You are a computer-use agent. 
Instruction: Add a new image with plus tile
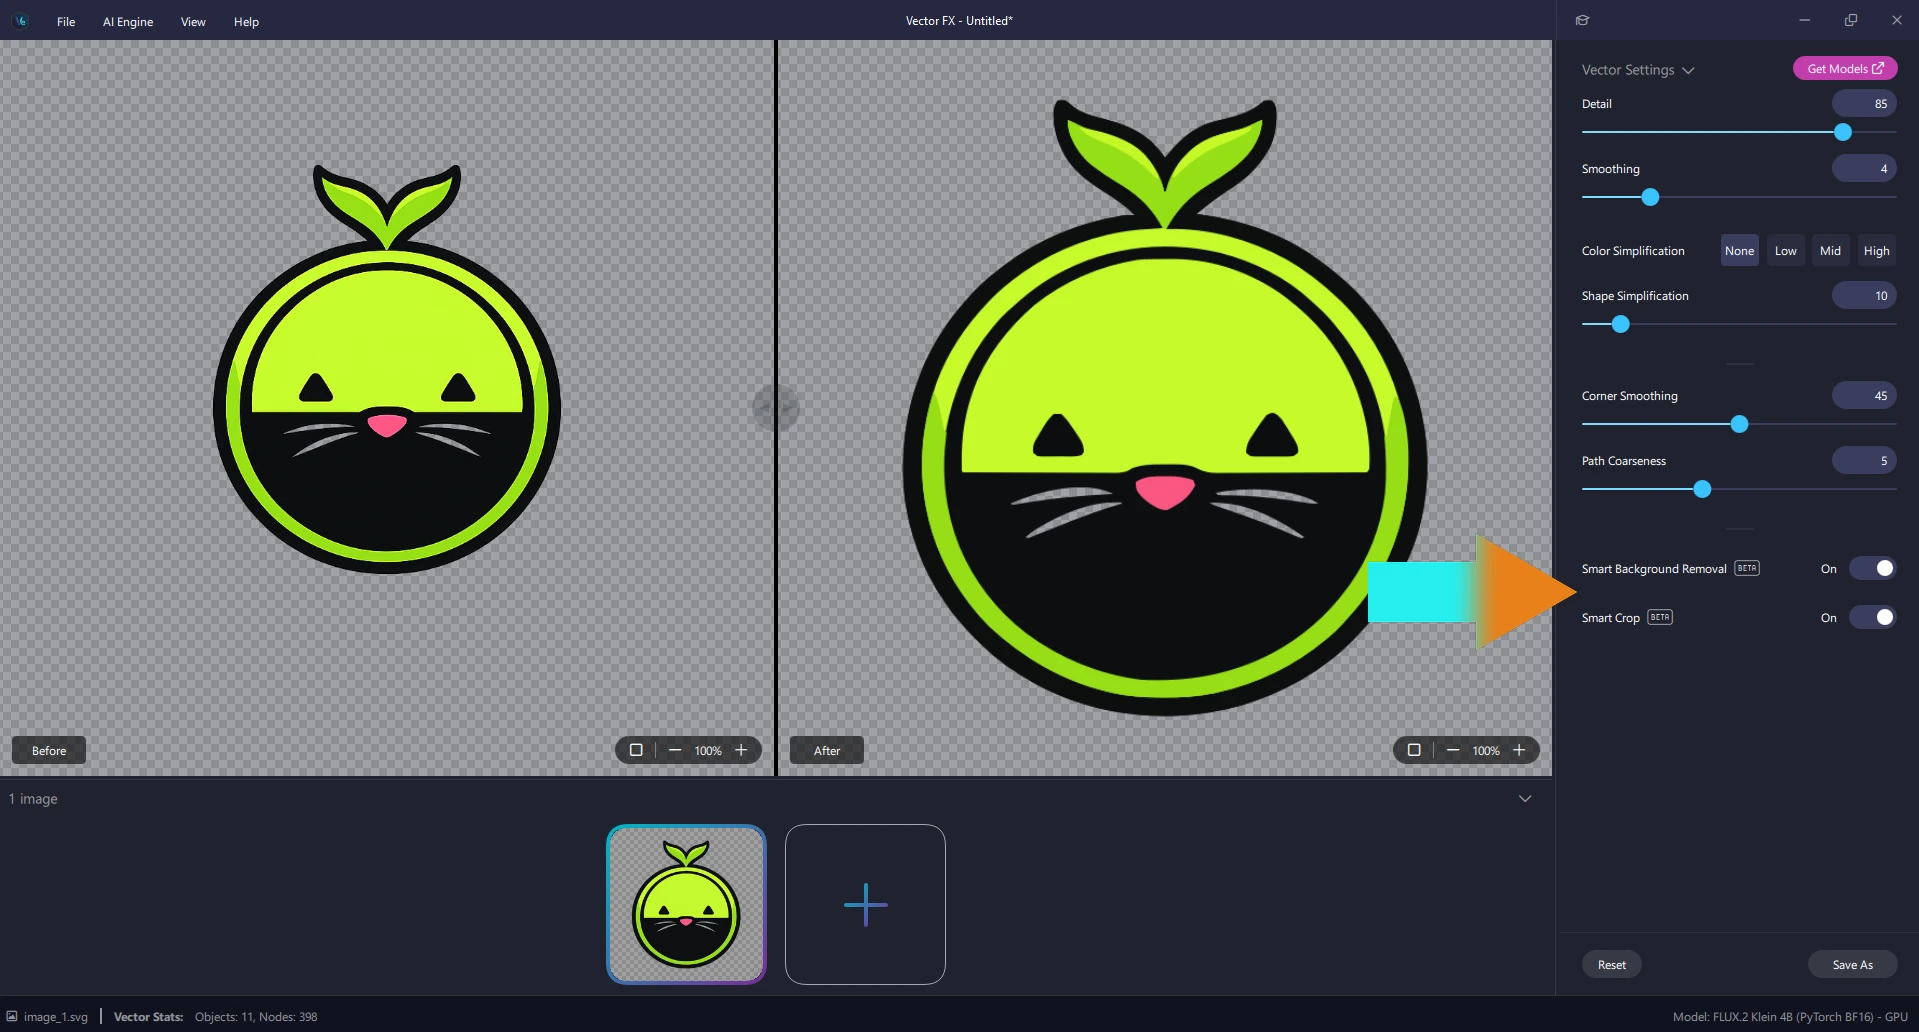click(x=865, y=904)
